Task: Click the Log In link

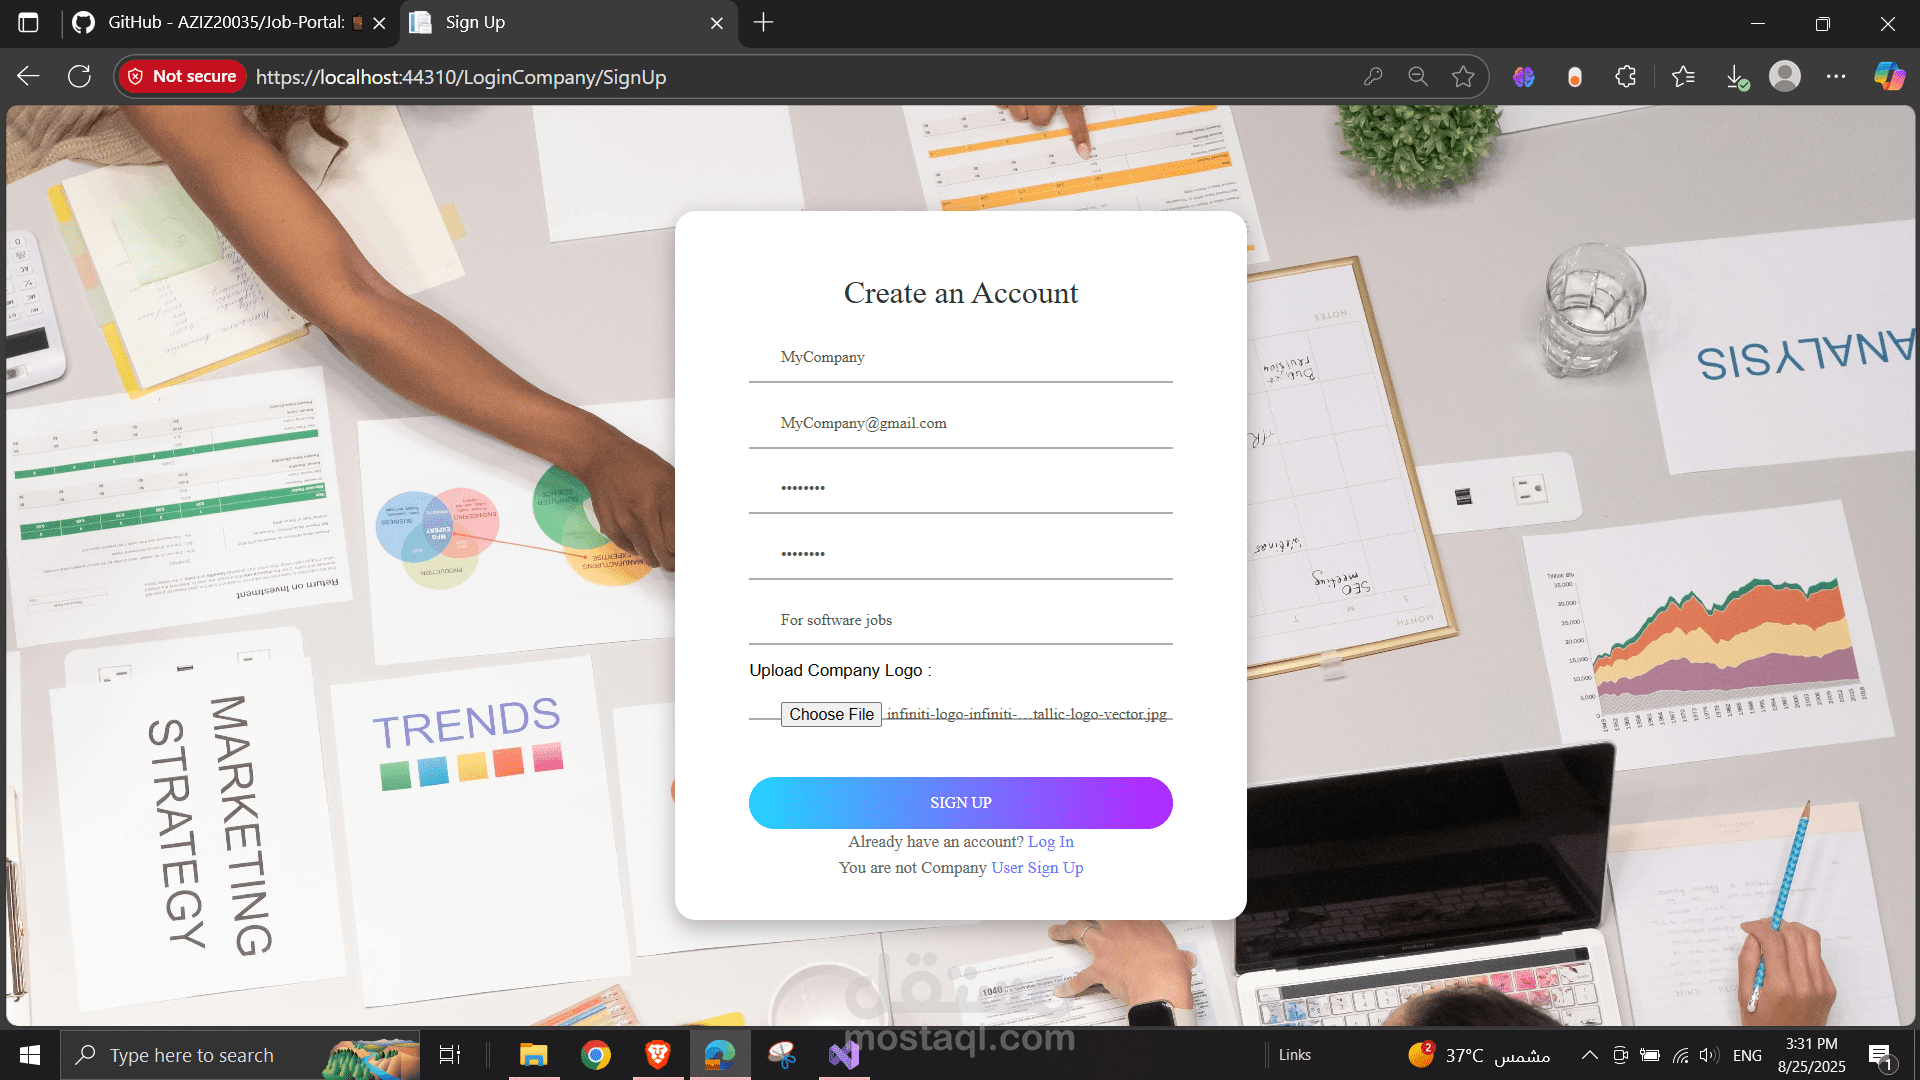Action: (1050, 842)
